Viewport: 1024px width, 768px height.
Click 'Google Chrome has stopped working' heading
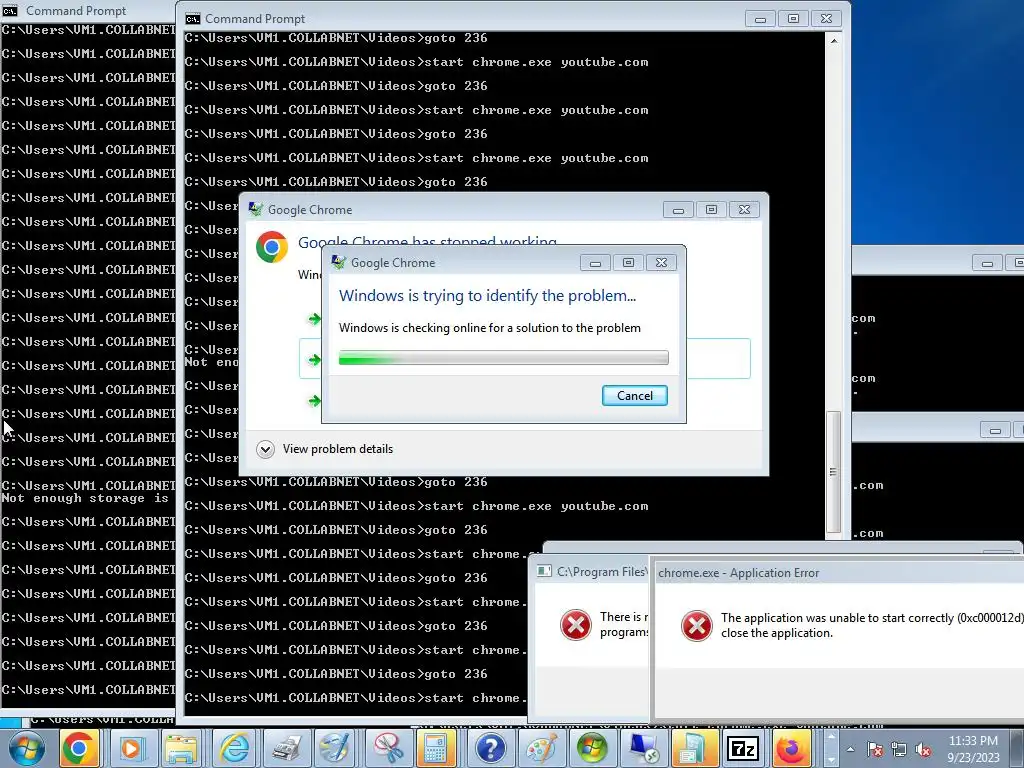click(x=427, y=241)
